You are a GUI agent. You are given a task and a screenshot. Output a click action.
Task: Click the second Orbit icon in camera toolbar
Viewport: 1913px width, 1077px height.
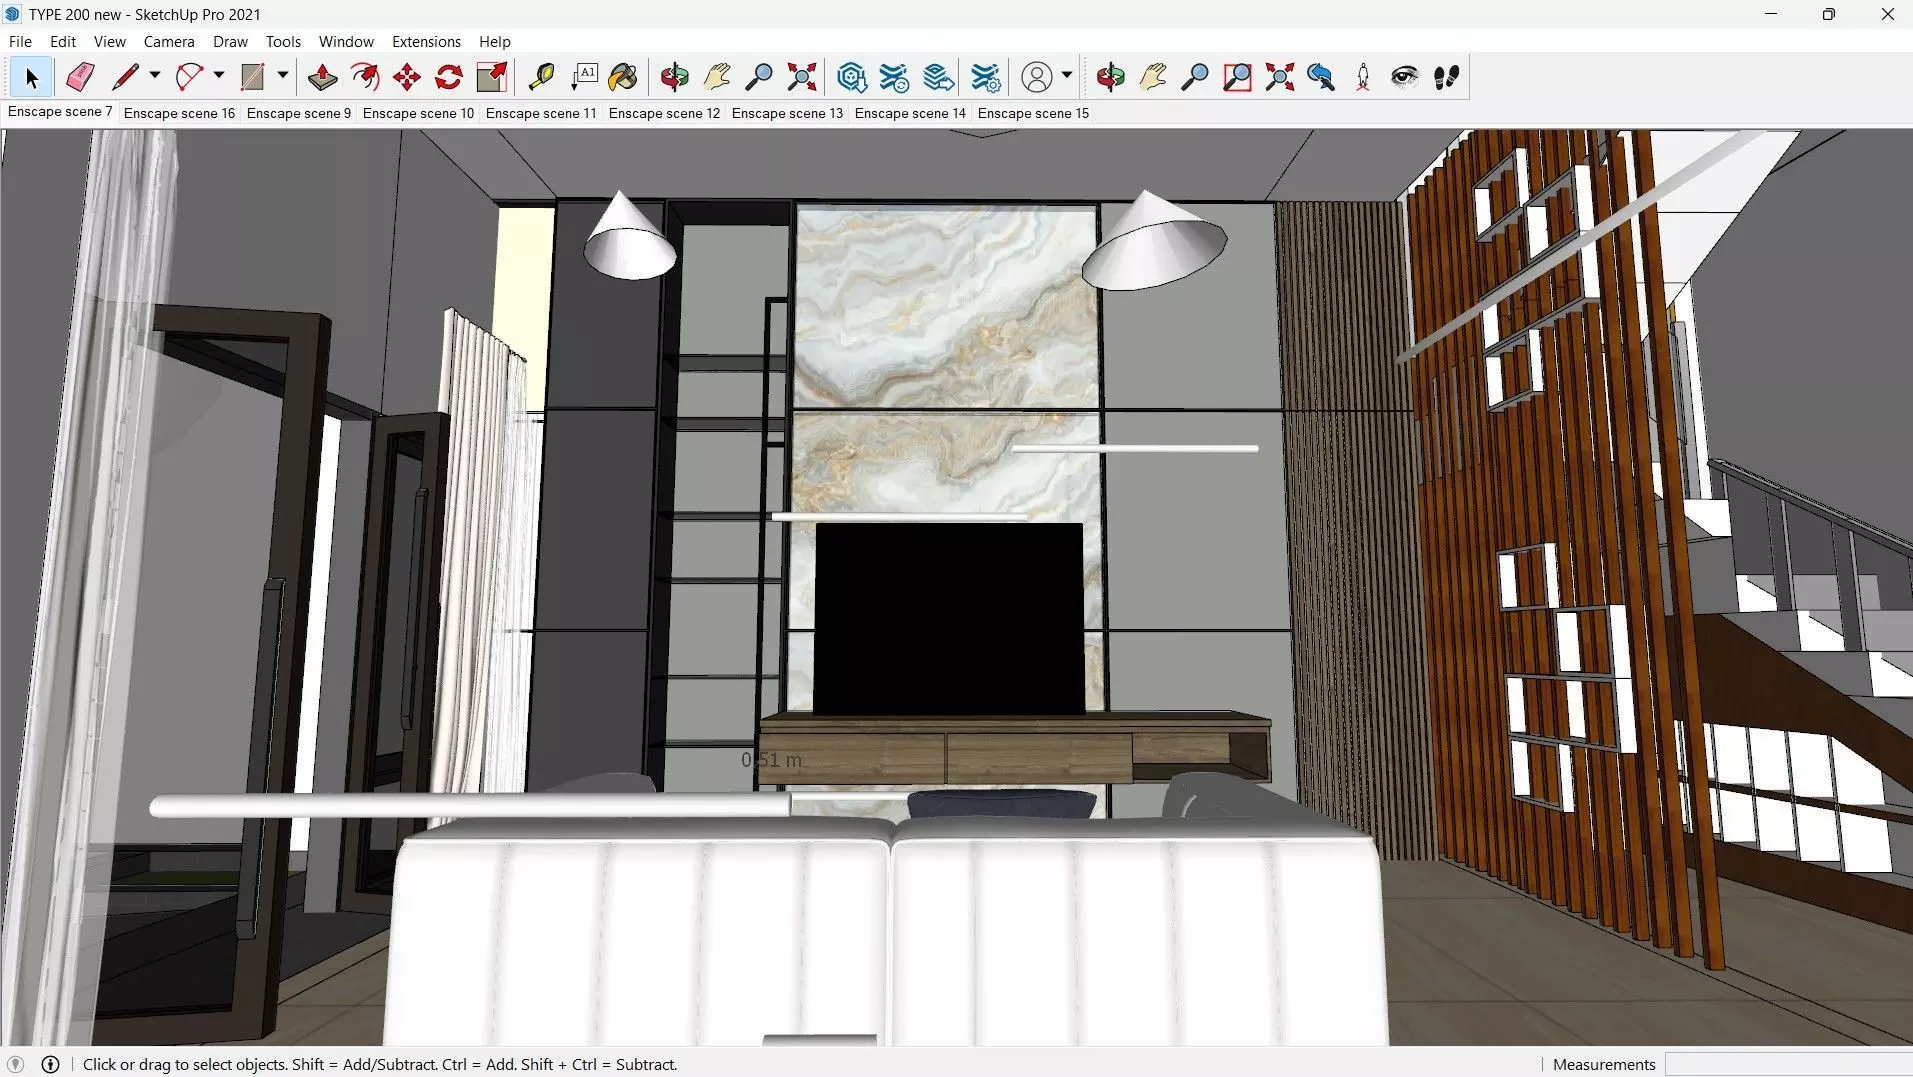(1110, 77)
